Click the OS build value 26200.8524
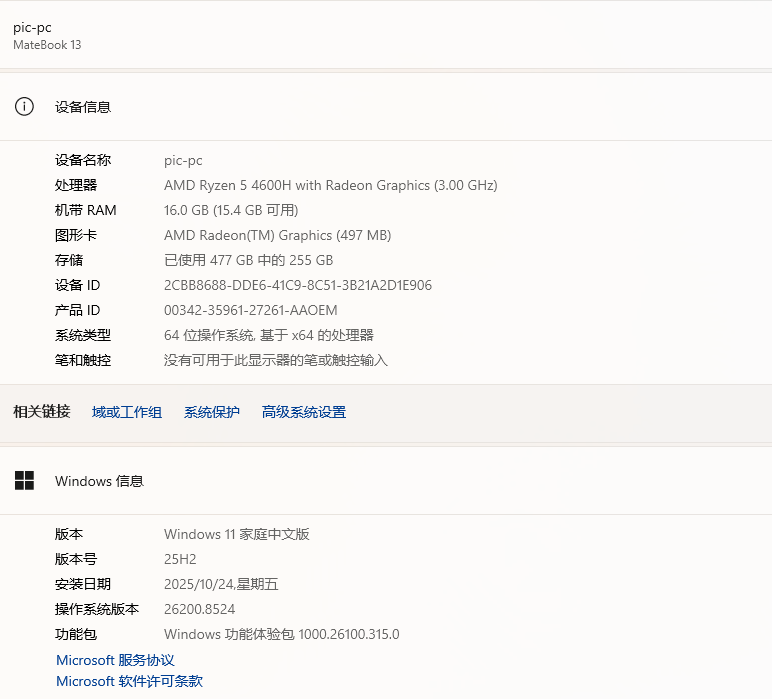This screenshot has width=772, height=699. [x=199, y=609]
